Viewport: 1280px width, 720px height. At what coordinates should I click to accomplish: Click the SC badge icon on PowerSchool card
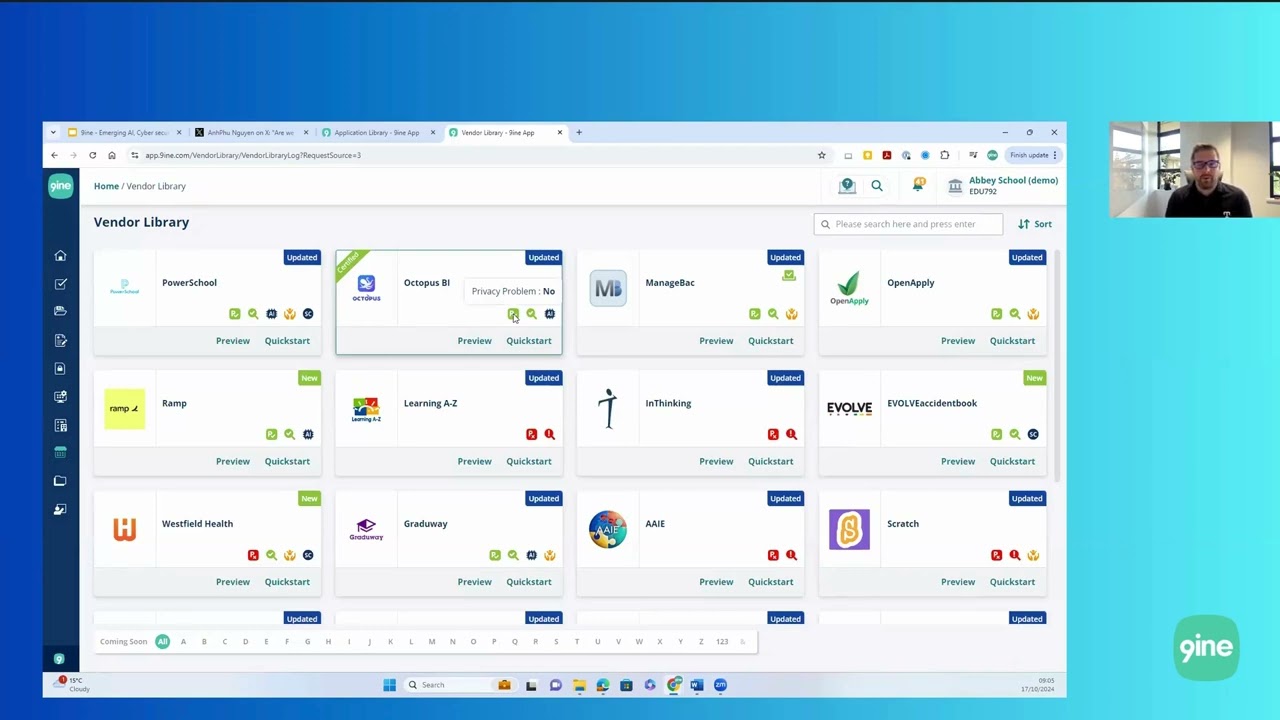tap(308, 314)
